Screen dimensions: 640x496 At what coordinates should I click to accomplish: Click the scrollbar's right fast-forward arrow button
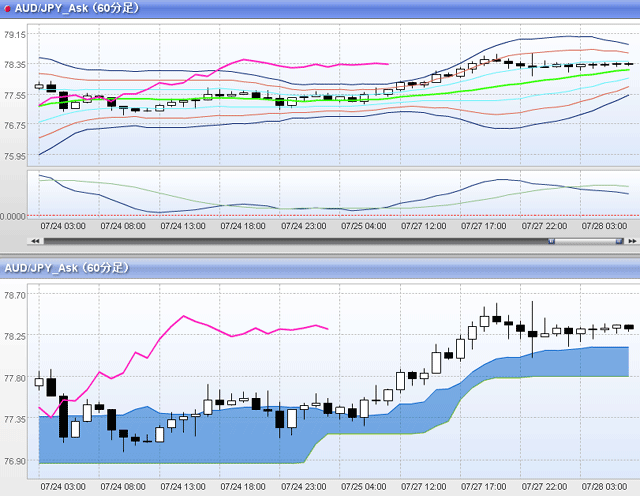[x=632, y=241]
